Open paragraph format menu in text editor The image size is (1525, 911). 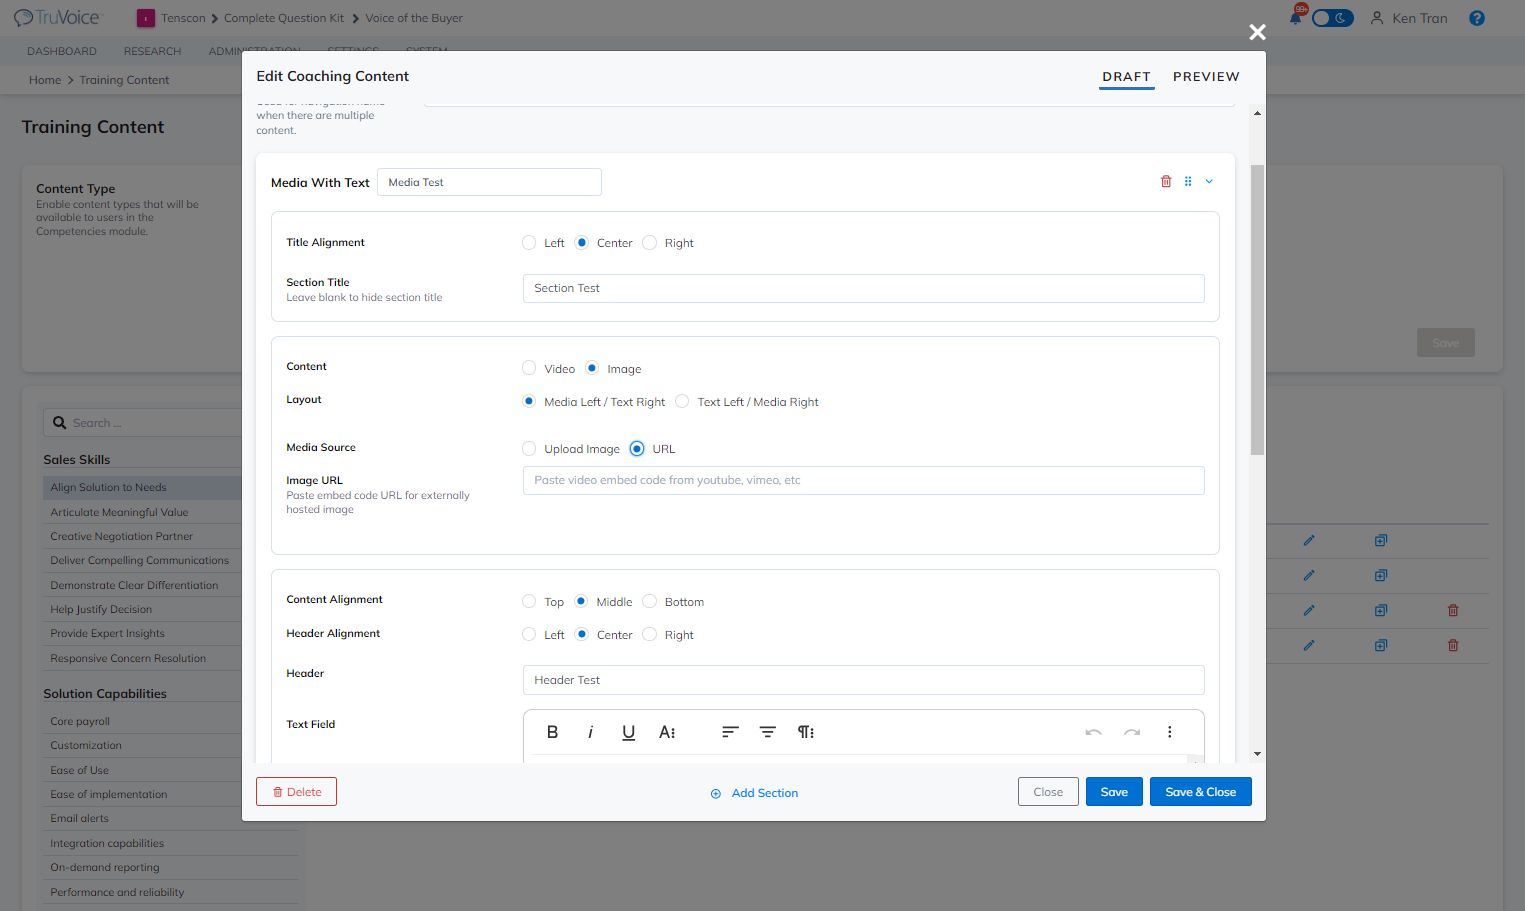tap(805, 732)
